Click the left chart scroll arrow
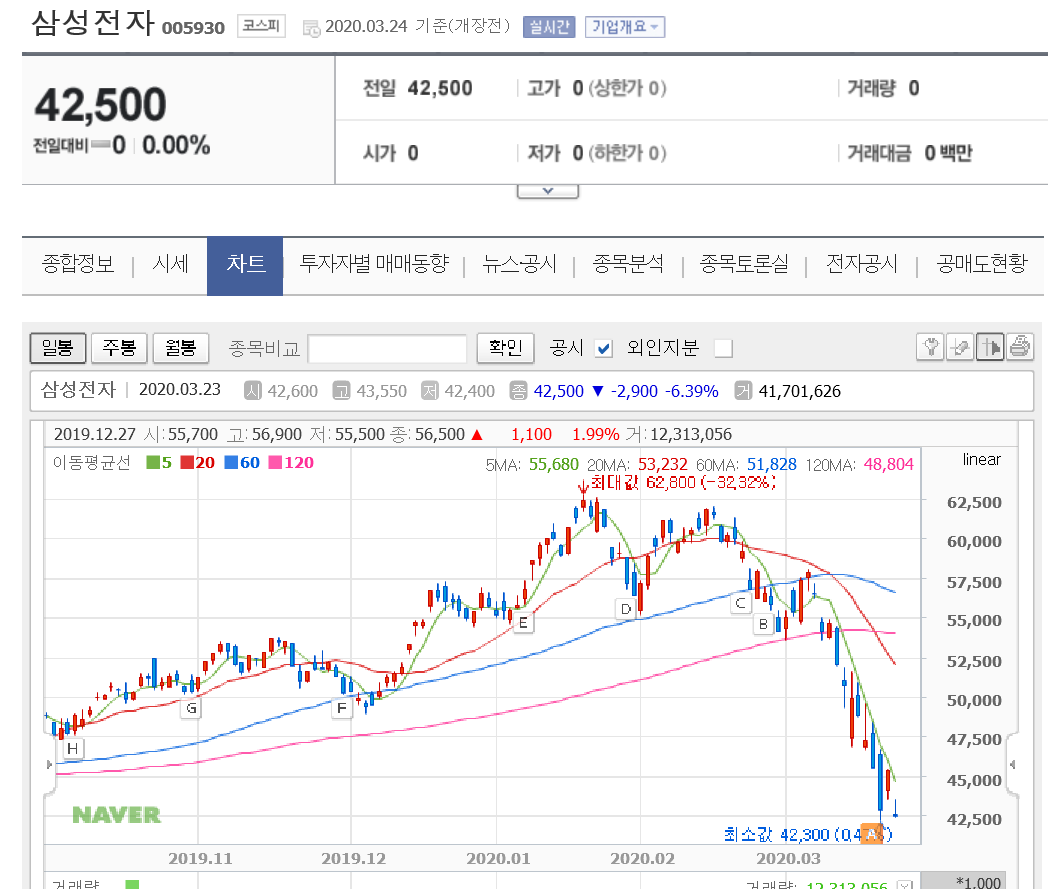1048x889 pixels. 49,764
